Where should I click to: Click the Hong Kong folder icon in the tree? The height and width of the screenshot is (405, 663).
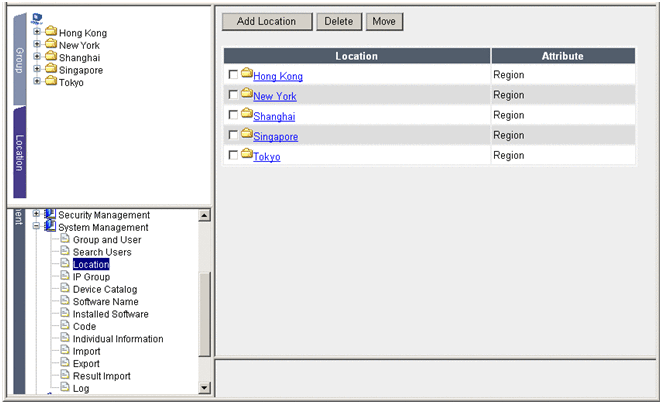coord(51,32)
